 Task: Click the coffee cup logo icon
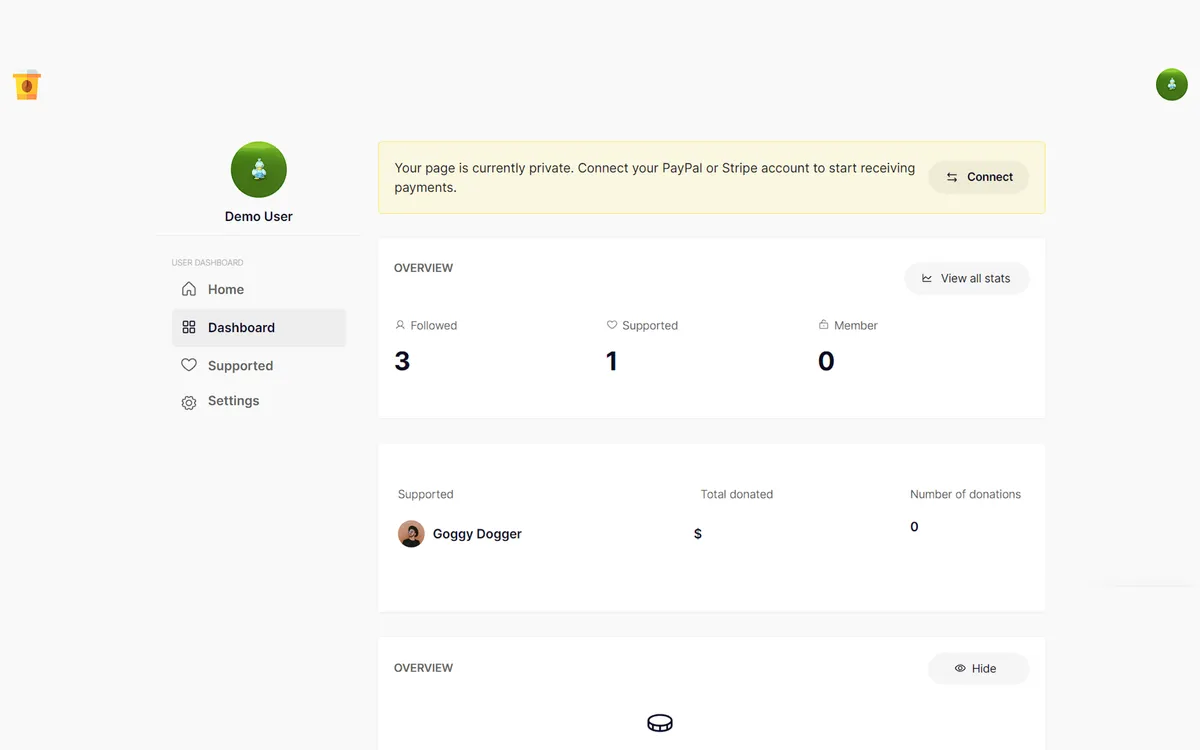click(27, 85)
